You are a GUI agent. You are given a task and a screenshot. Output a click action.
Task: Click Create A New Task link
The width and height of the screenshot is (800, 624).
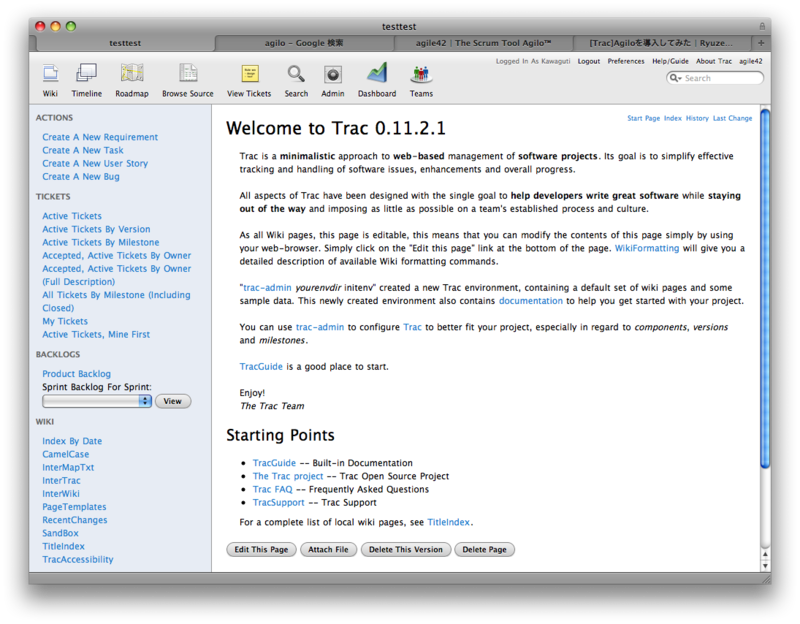[x=83, y=151]
